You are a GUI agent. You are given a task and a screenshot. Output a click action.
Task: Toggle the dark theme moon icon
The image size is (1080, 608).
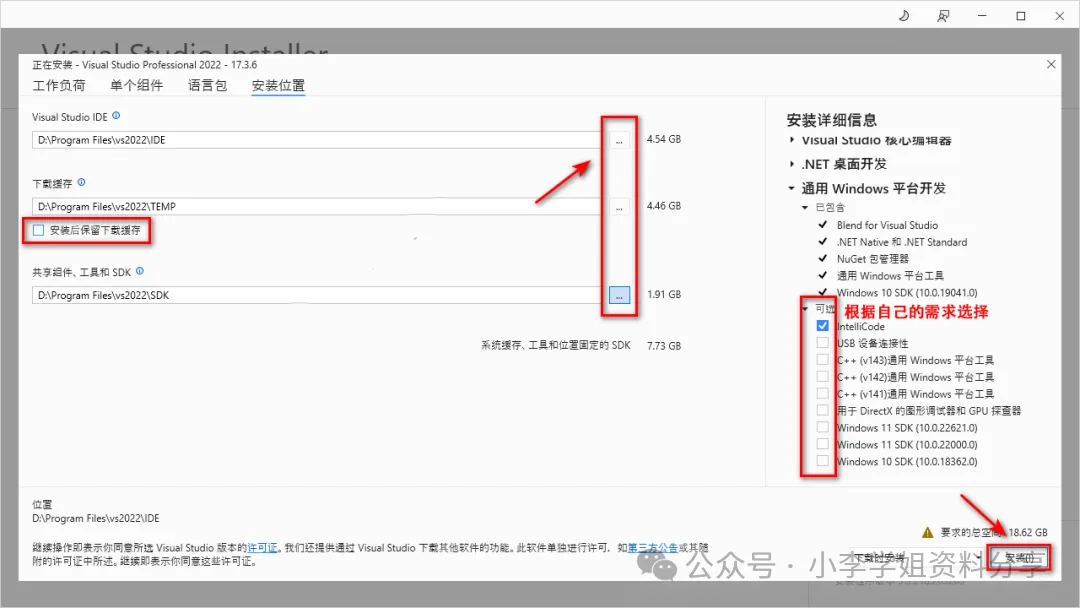pyautogui.click(x=904, y=16)
